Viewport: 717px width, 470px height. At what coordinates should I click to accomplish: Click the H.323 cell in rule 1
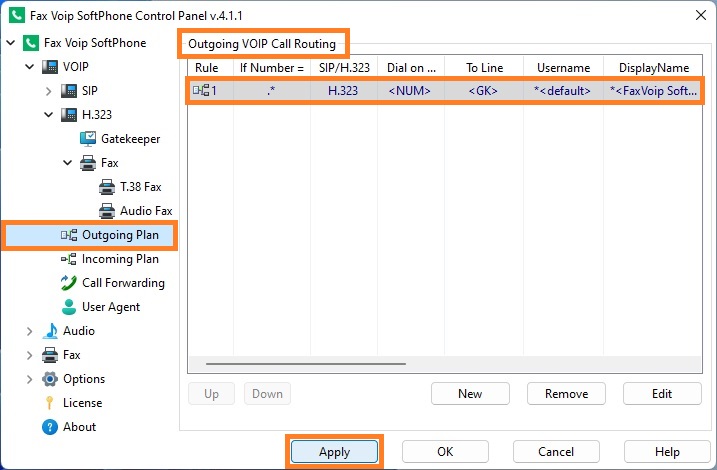click(343, 91)
